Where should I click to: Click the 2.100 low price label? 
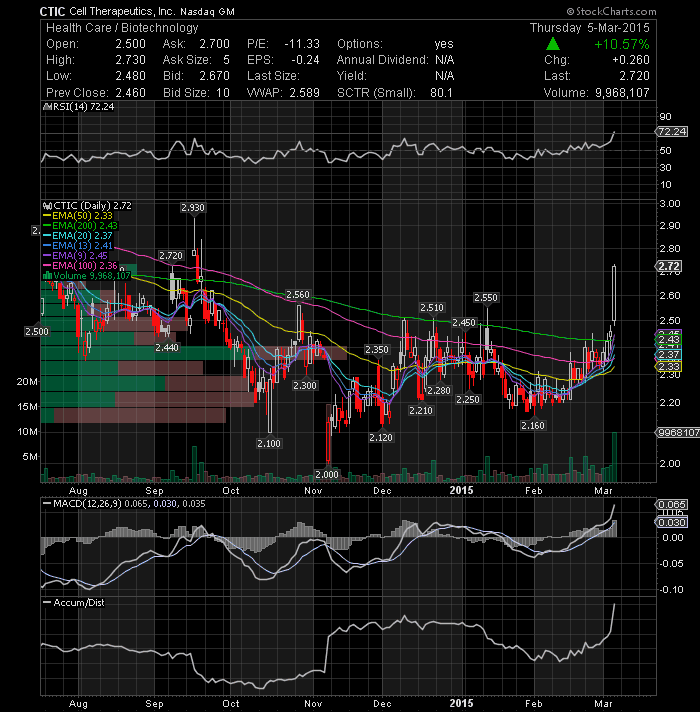(x=269, y=443)
